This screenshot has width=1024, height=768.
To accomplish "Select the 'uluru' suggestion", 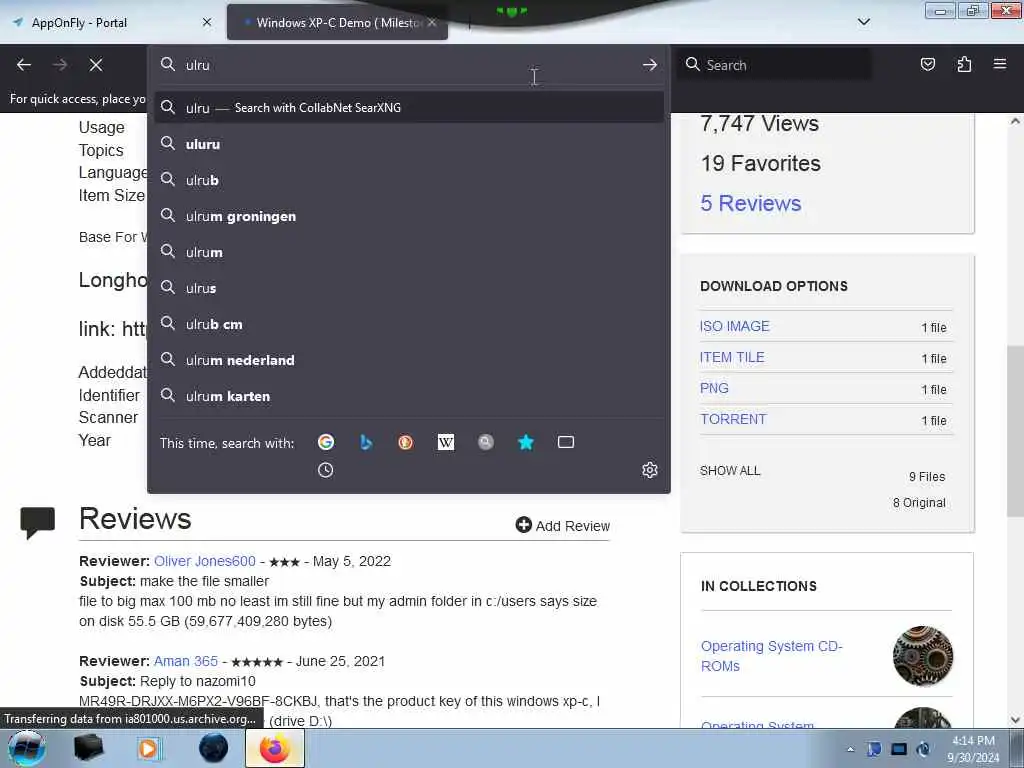I will [409, 144].
